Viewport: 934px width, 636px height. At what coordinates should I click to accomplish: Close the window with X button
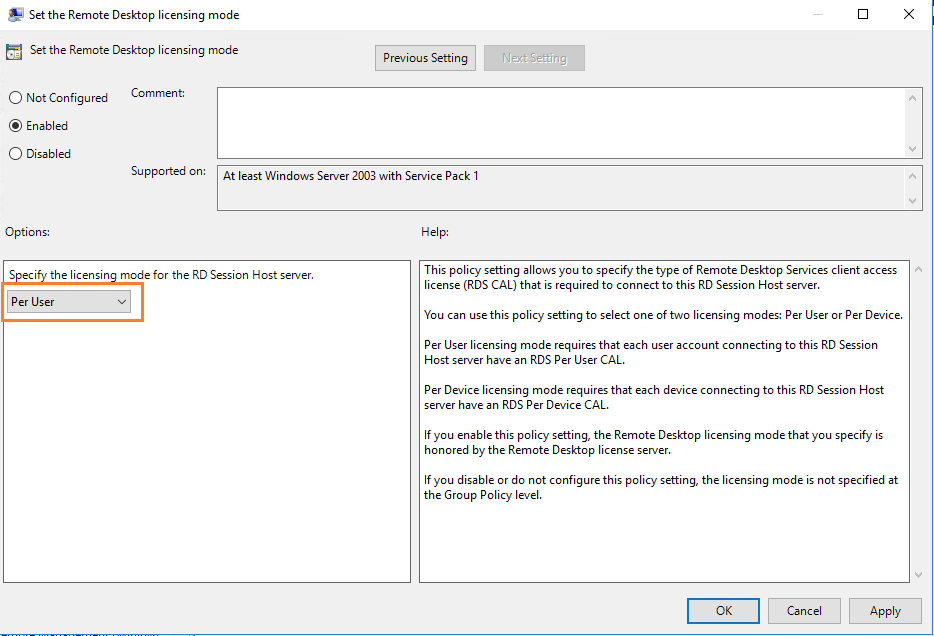[908, 14]
